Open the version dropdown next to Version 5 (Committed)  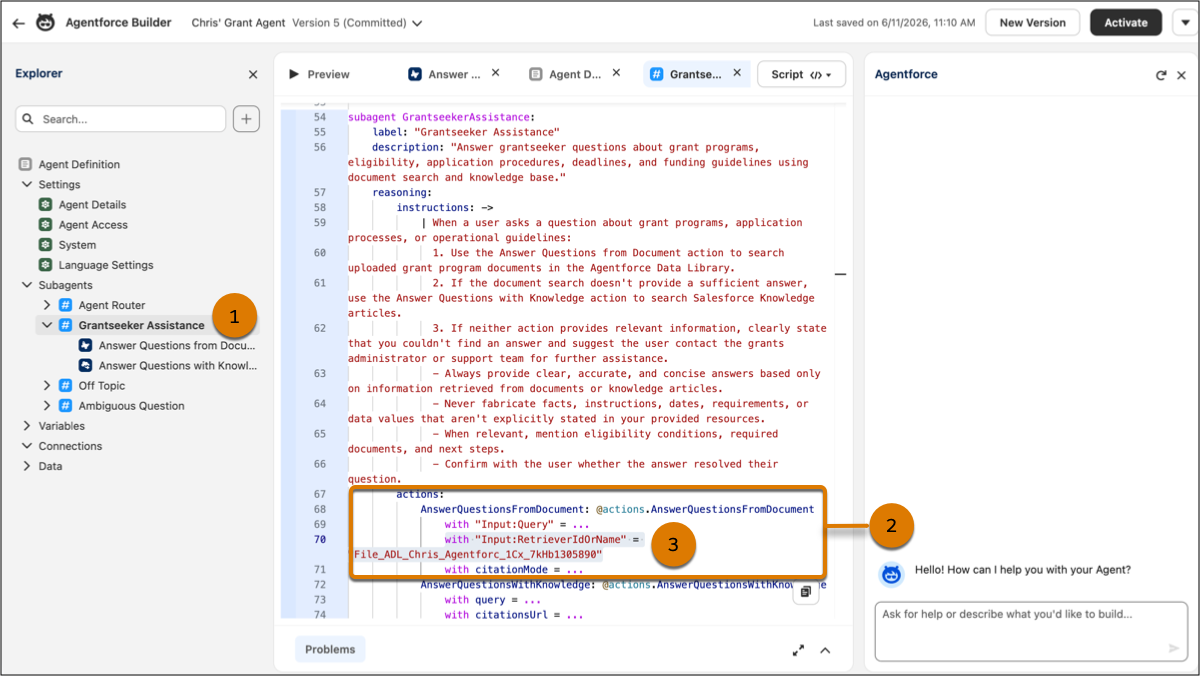tap(416, 23)
